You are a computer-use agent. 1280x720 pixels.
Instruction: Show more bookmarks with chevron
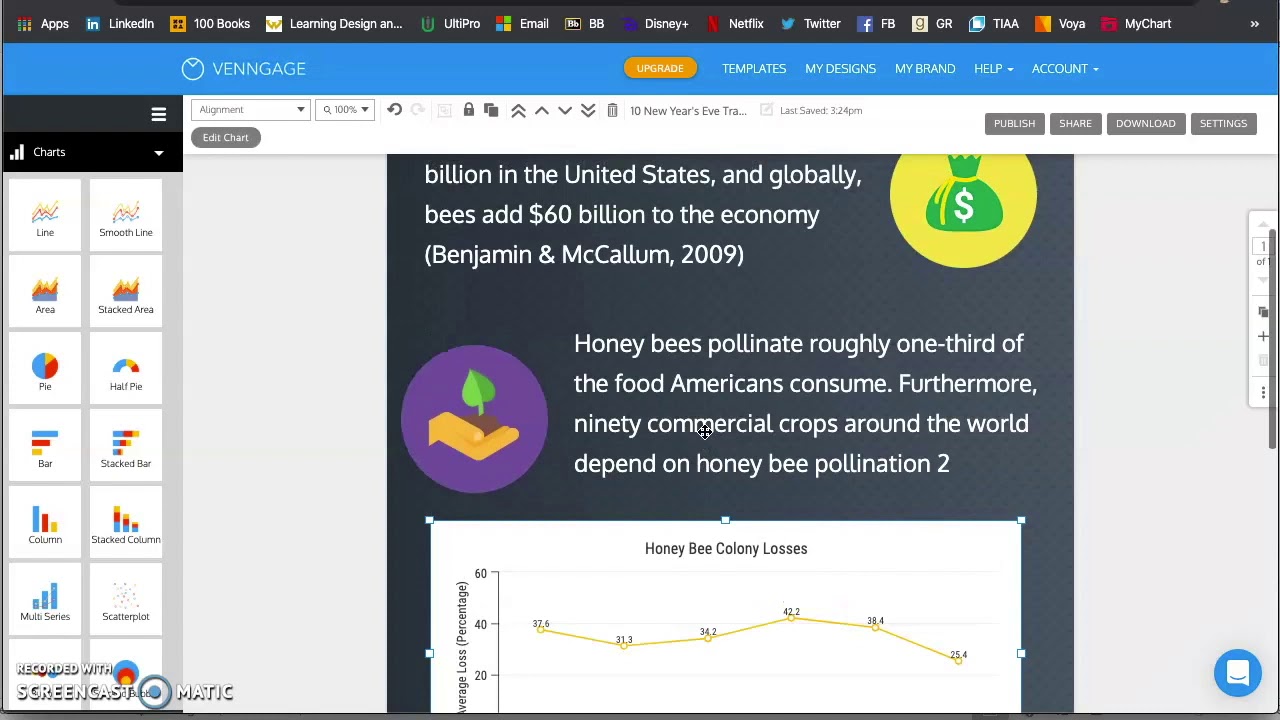(x=1254, y=24)
